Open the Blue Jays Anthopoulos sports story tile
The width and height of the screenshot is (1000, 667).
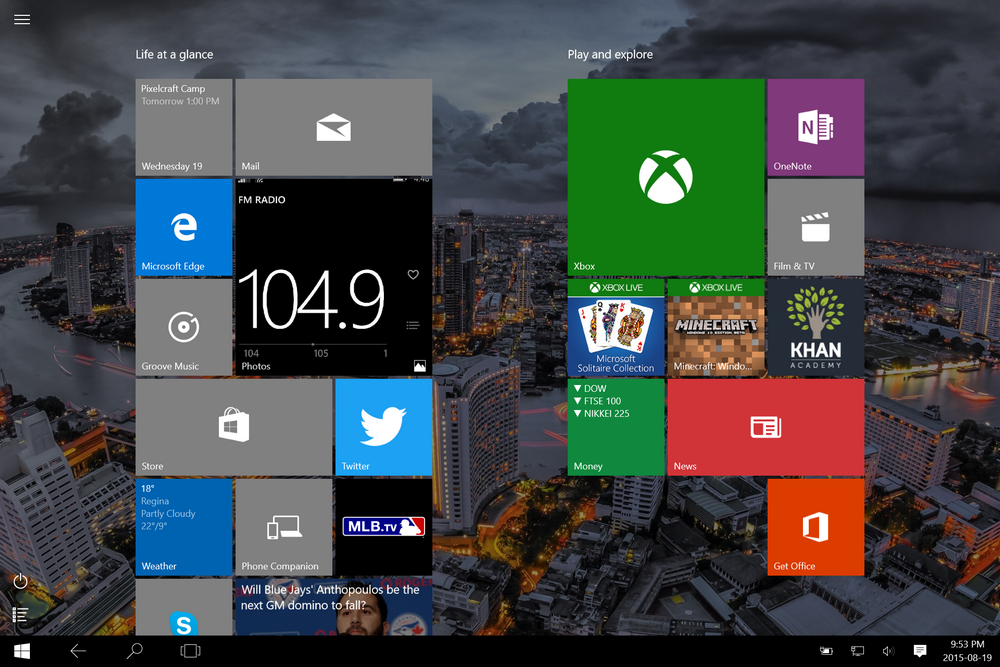(334, 607)
